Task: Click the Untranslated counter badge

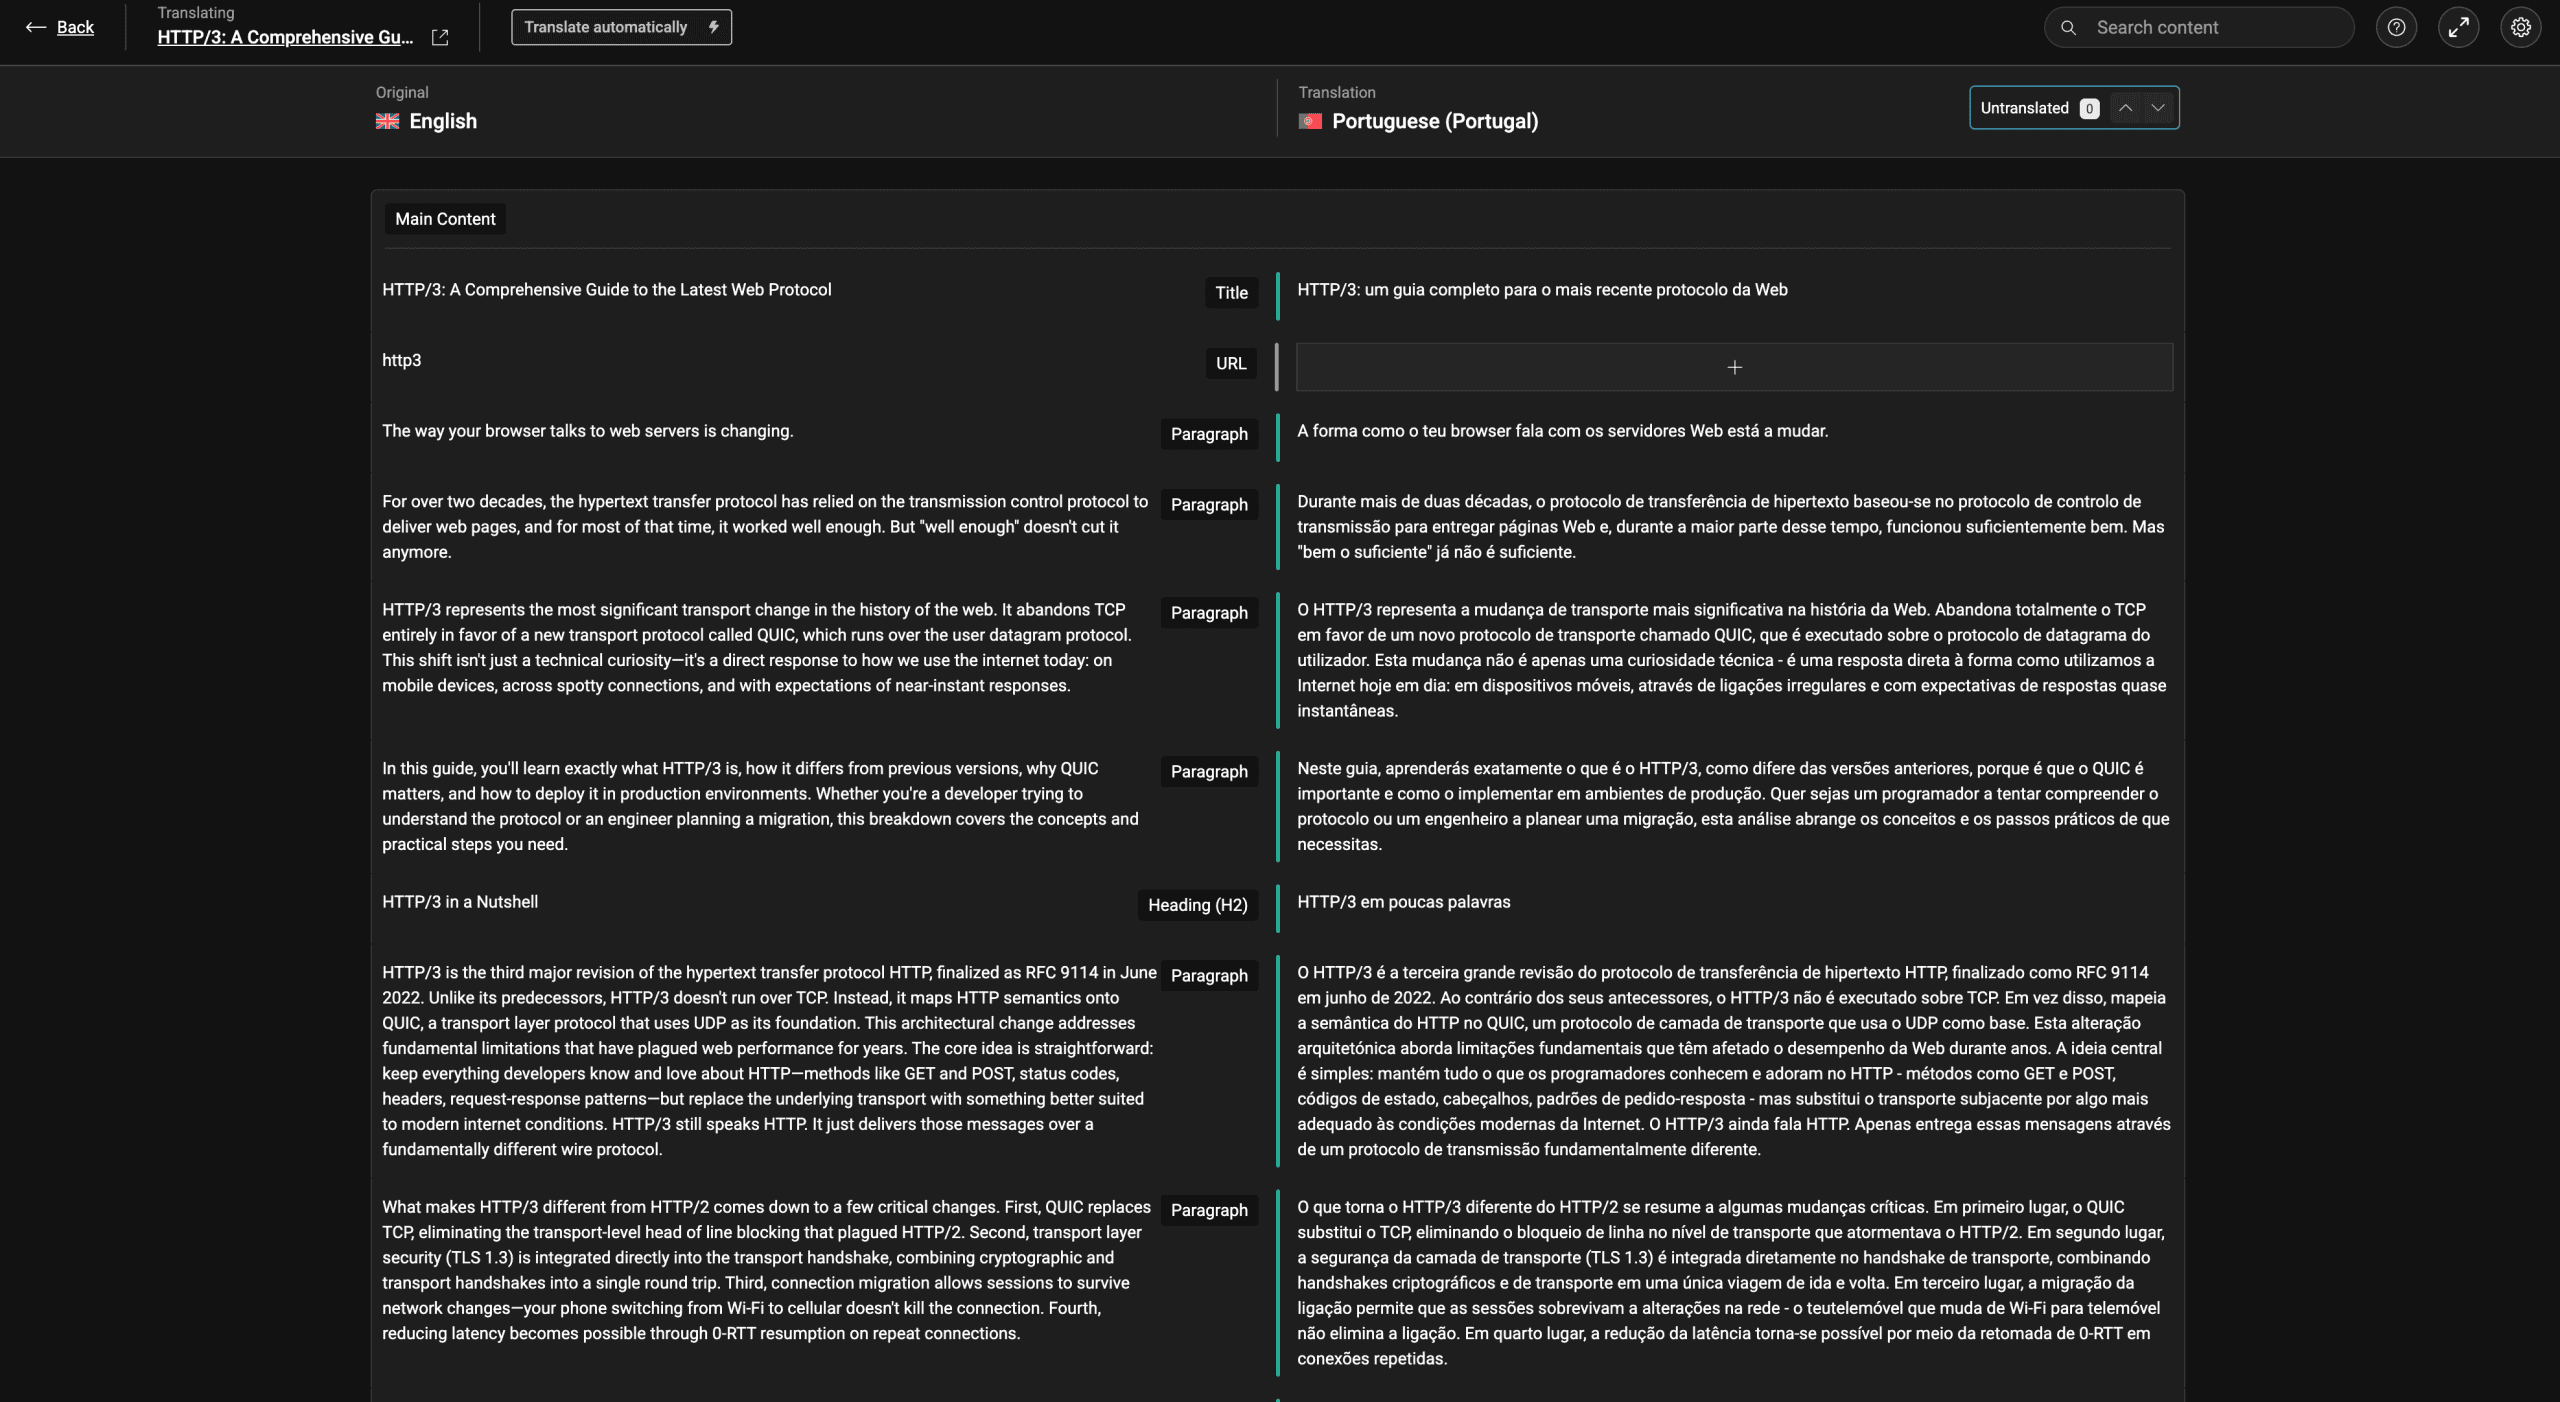Action: 2089,108
